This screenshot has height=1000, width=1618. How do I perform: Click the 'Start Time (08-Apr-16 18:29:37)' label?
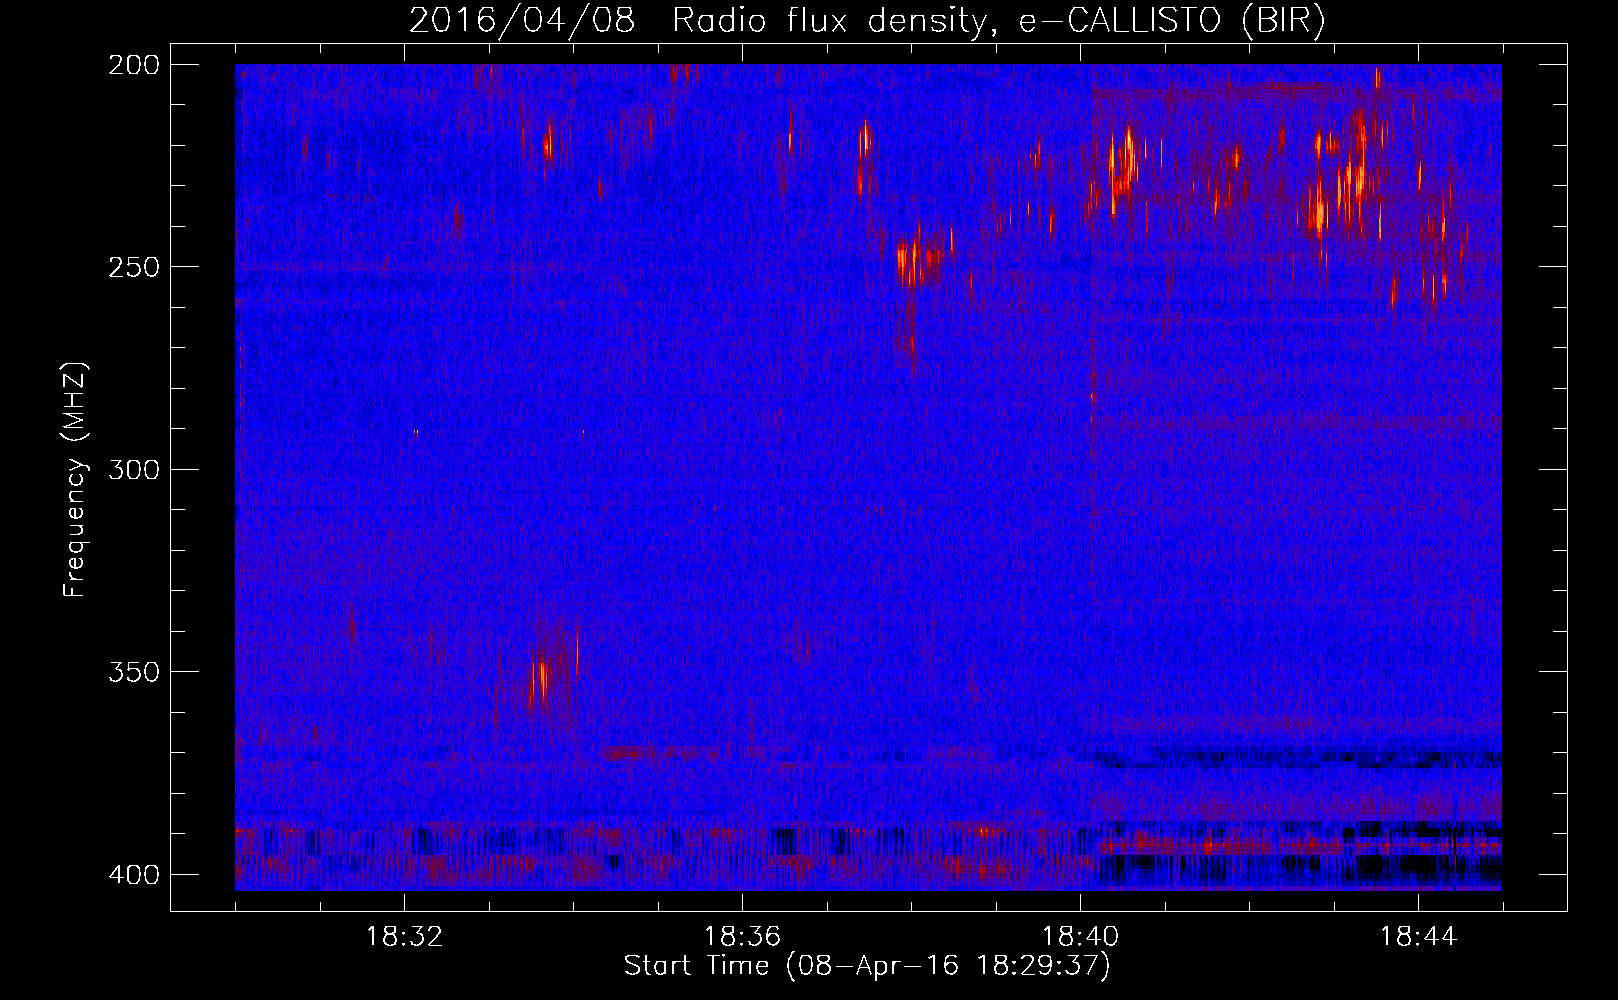(x=867, y=966)
